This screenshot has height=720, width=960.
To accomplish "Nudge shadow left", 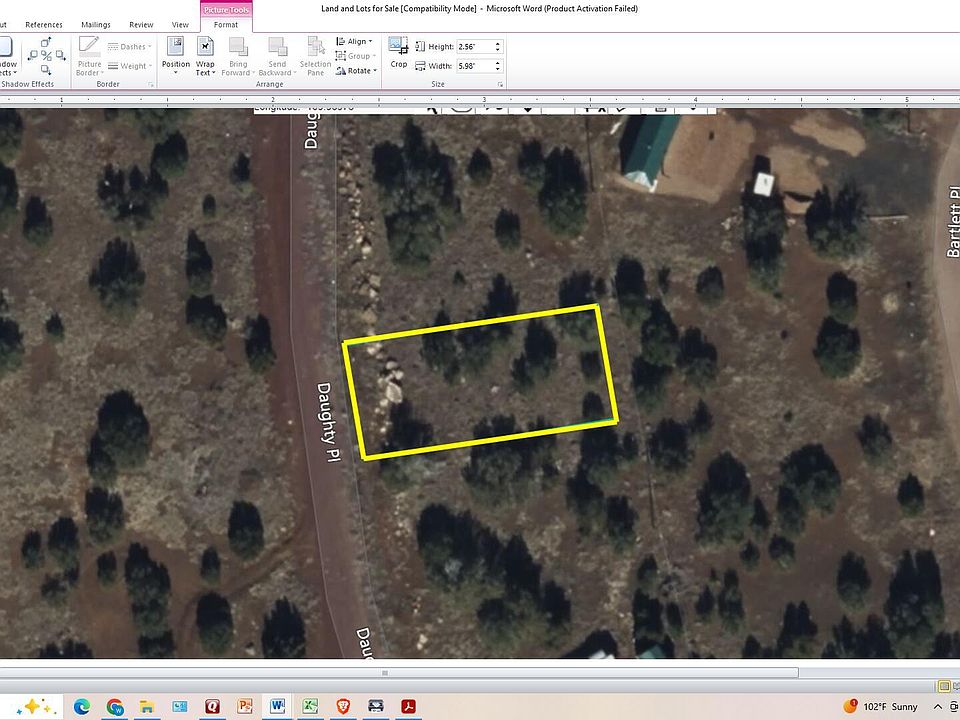I will (x=32, y=56).
